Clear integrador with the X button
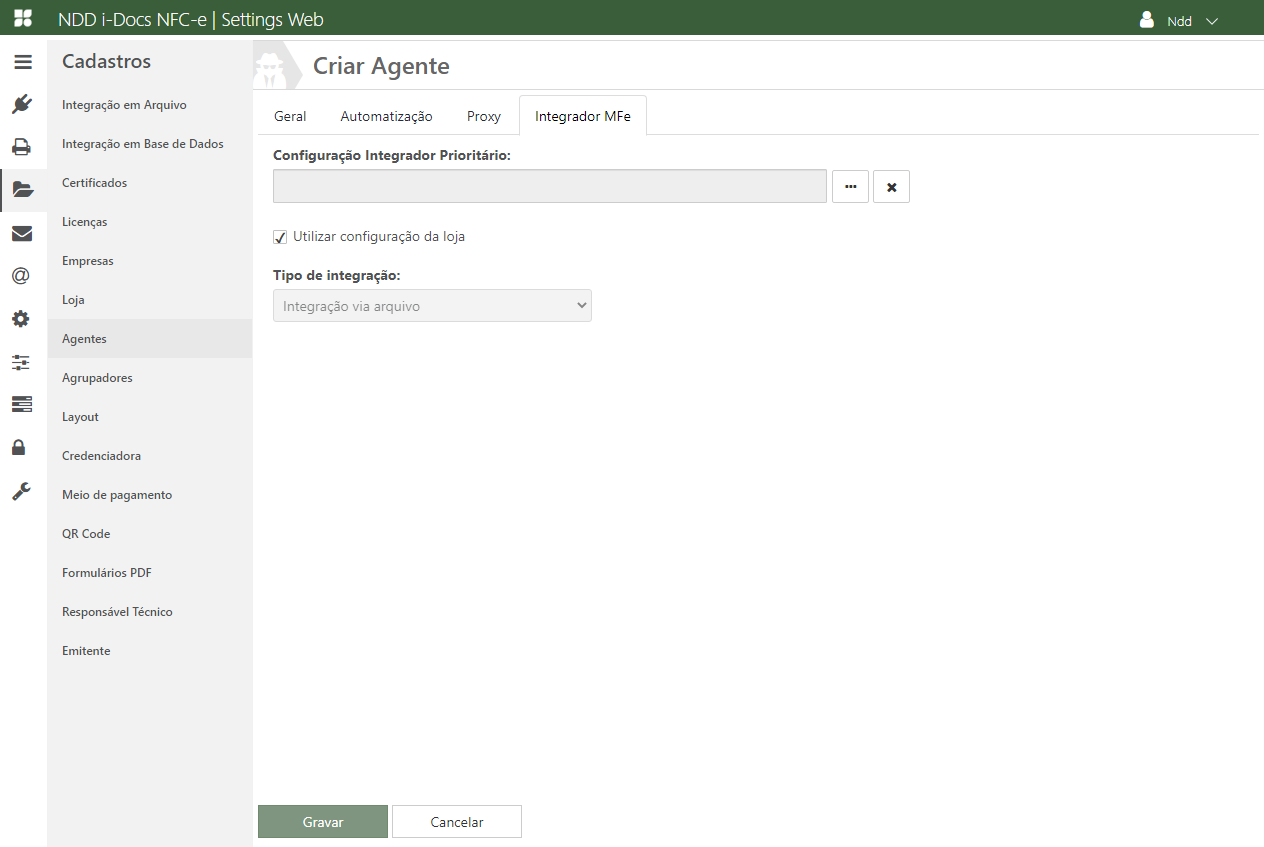 891,187
